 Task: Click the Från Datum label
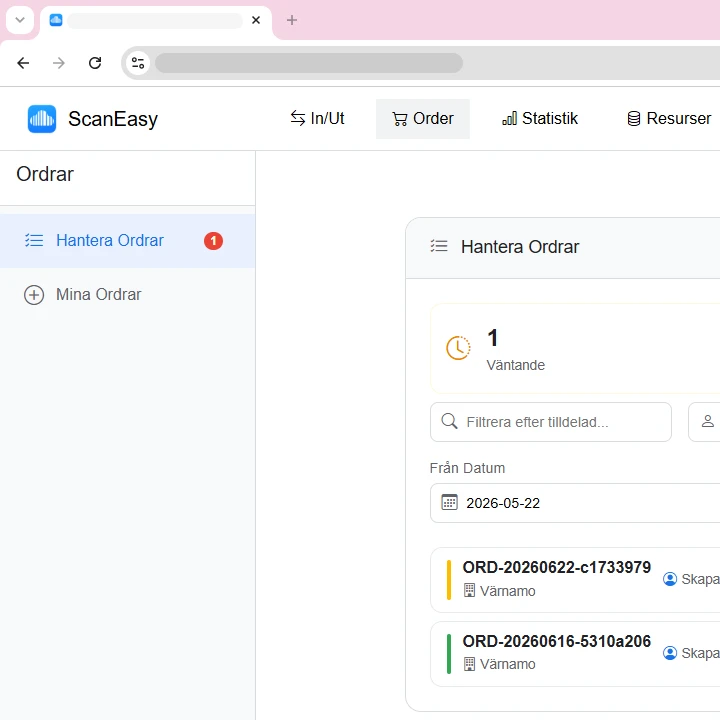tap(467, 468)
